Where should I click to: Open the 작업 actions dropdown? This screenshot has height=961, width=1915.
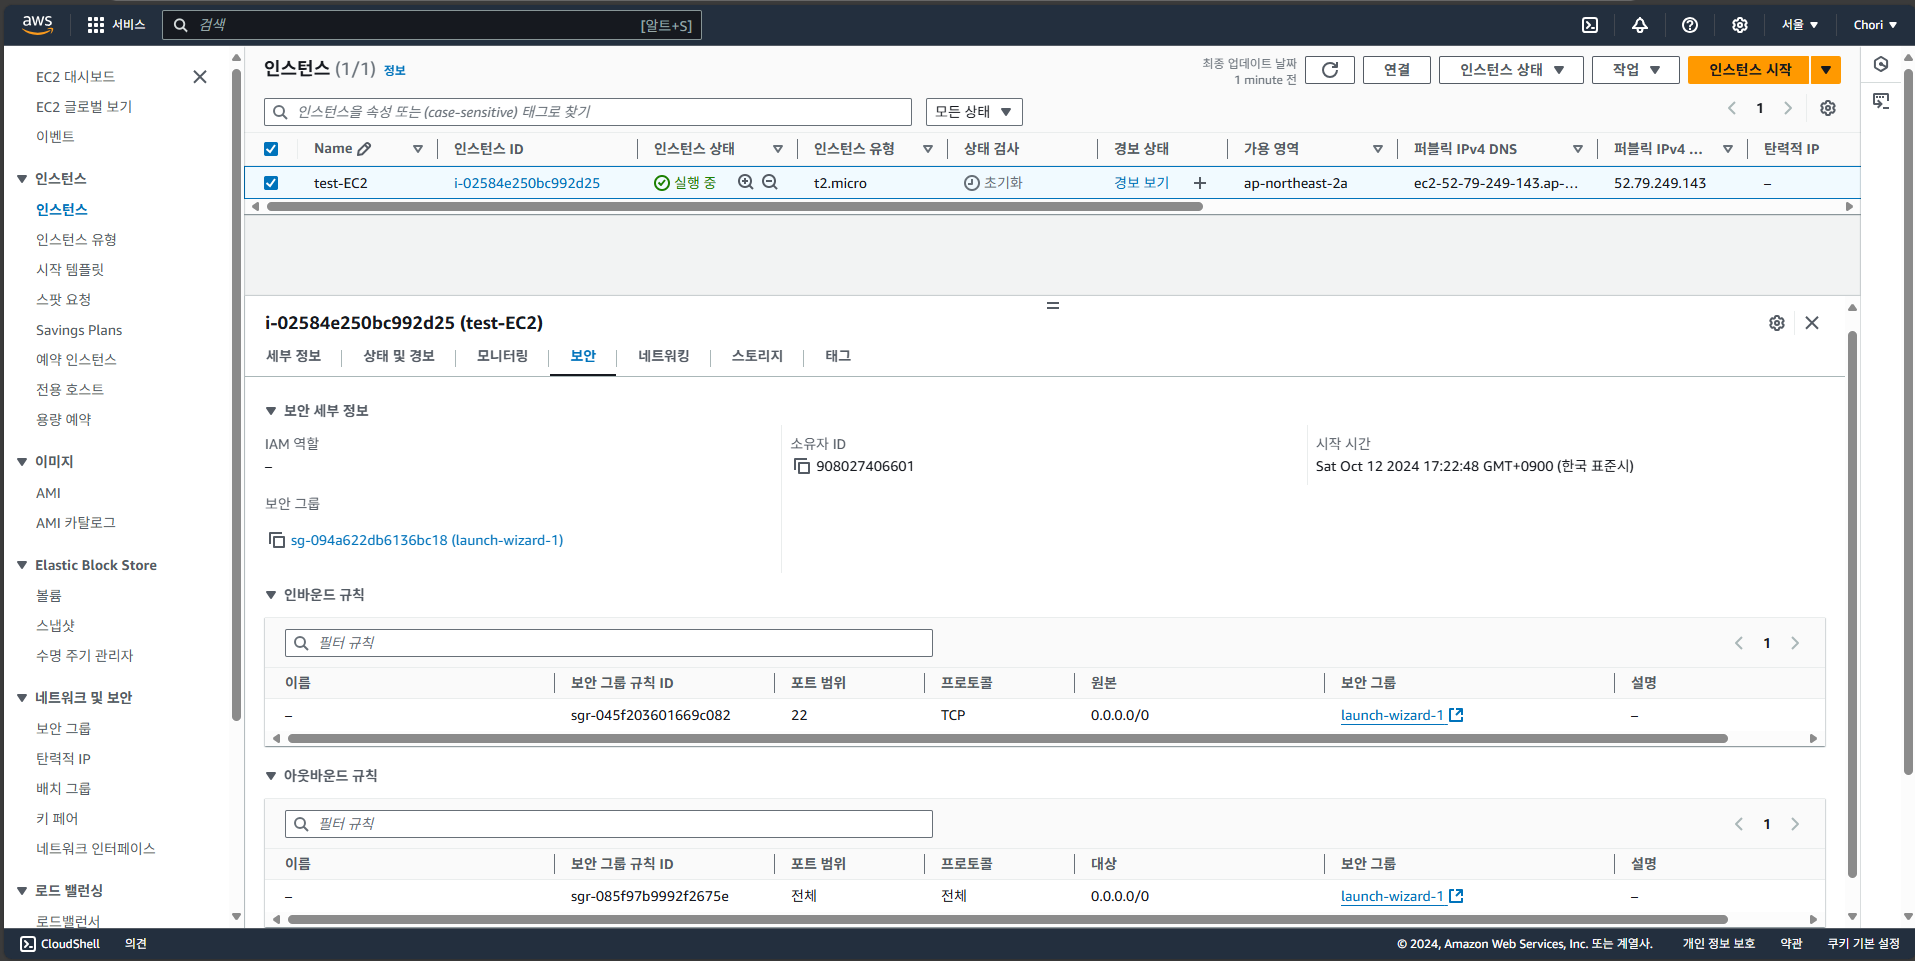[1636, 70]
